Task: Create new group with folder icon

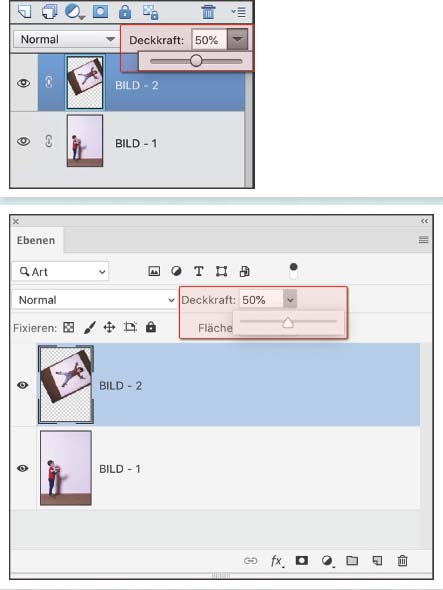Action: point(352,561)
